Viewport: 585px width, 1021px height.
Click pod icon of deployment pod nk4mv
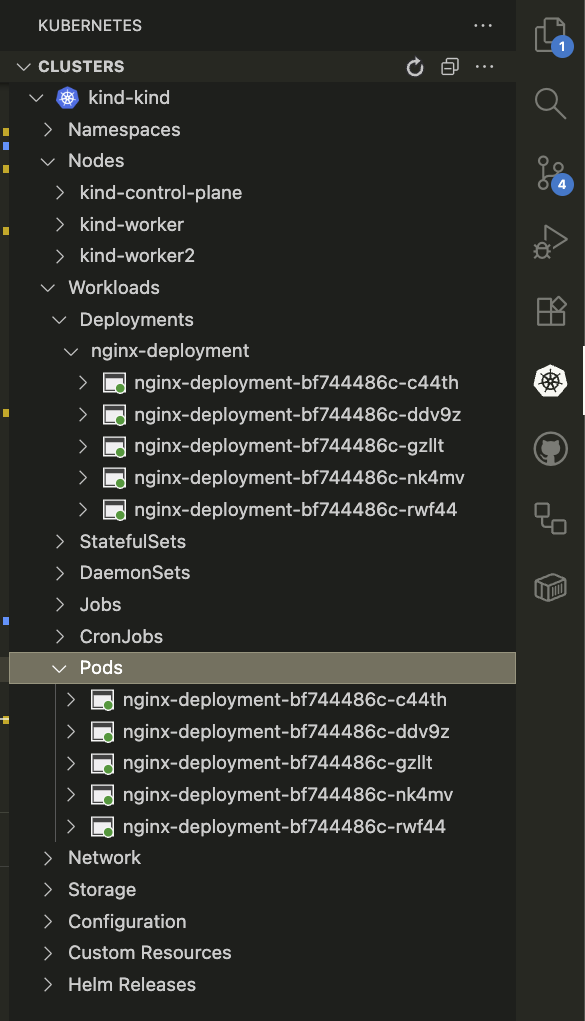115,478
